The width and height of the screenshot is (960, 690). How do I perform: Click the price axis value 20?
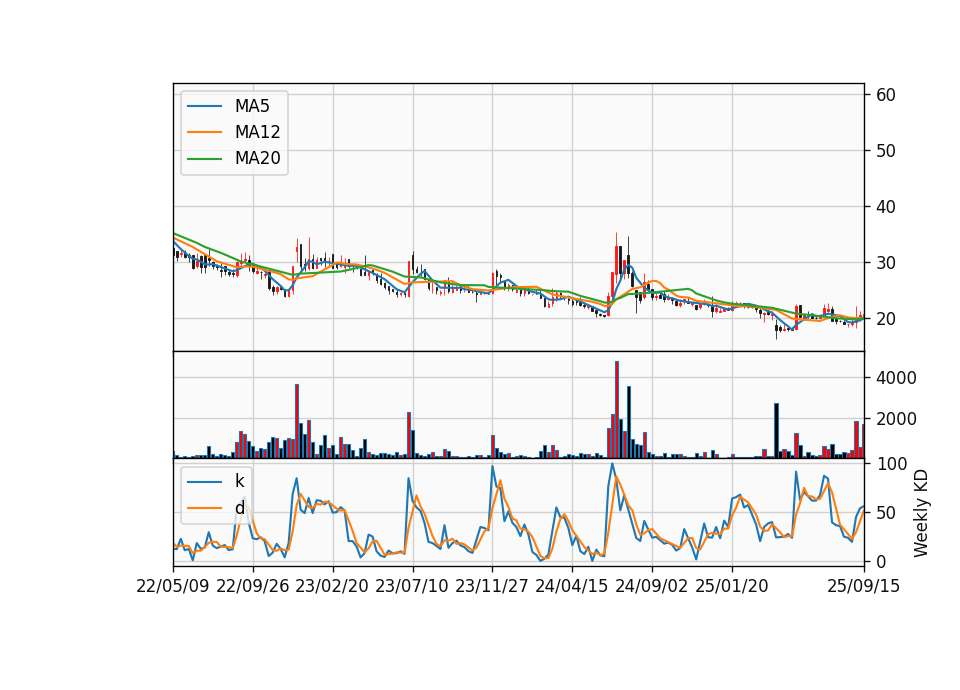click(x=885, y=319)
